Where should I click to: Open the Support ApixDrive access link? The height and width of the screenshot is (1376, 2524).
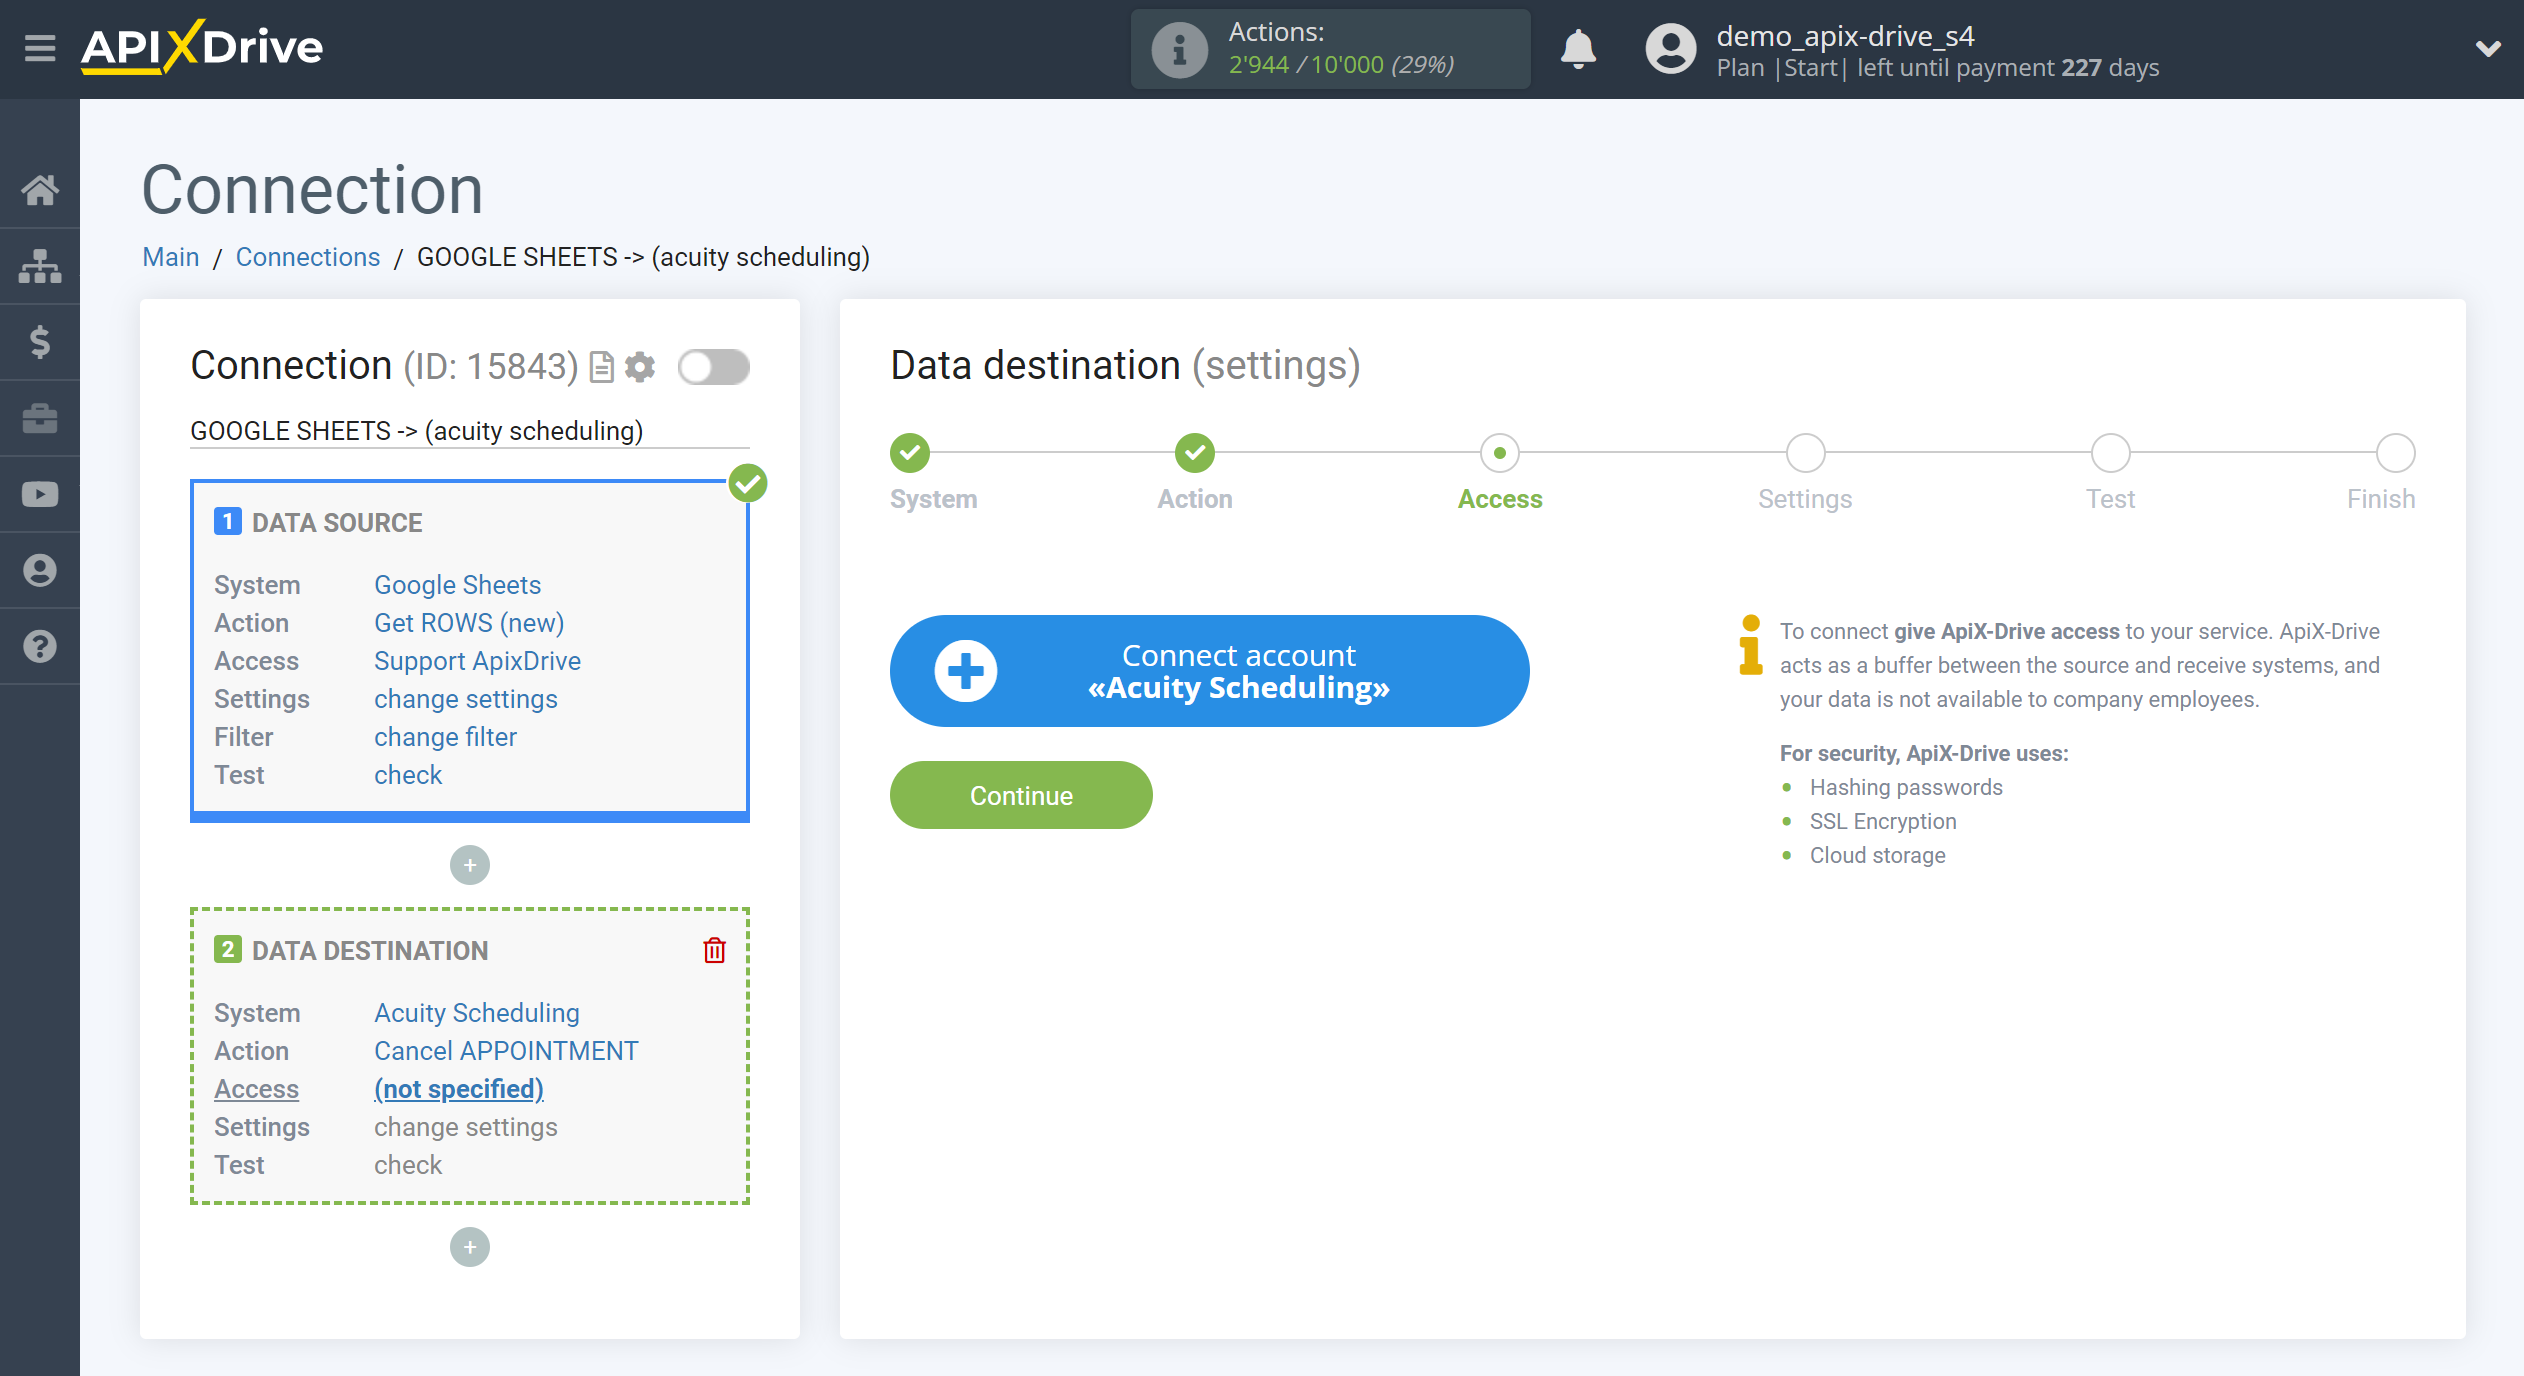477,661
